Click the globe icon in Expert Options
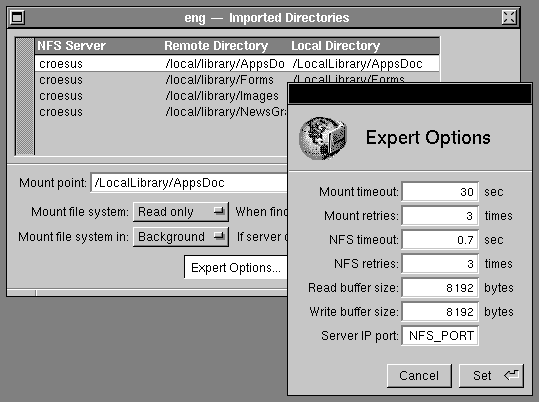 (x=323, y=138)
